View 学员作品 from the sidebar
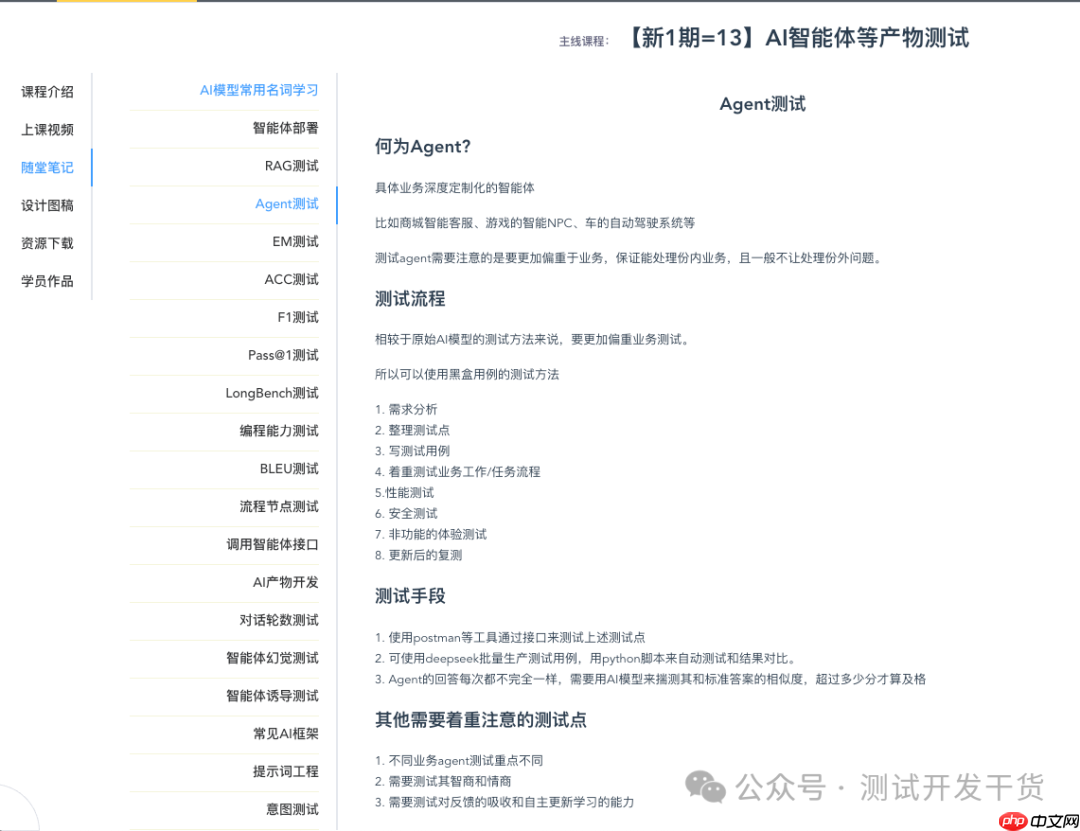This screenshot has height=831, width=1080. click(46, 281)
